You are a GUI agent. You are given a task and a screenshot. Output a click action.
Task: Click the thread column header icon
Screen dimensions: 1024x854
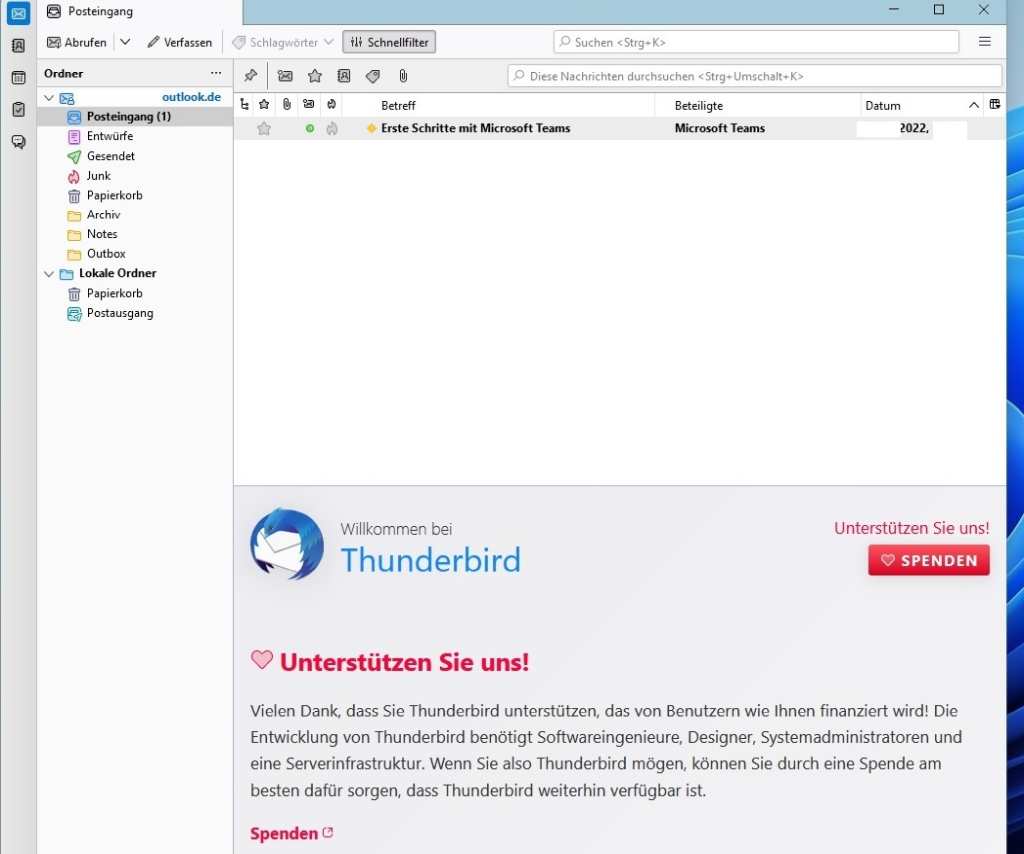click(x=244, y=104)
